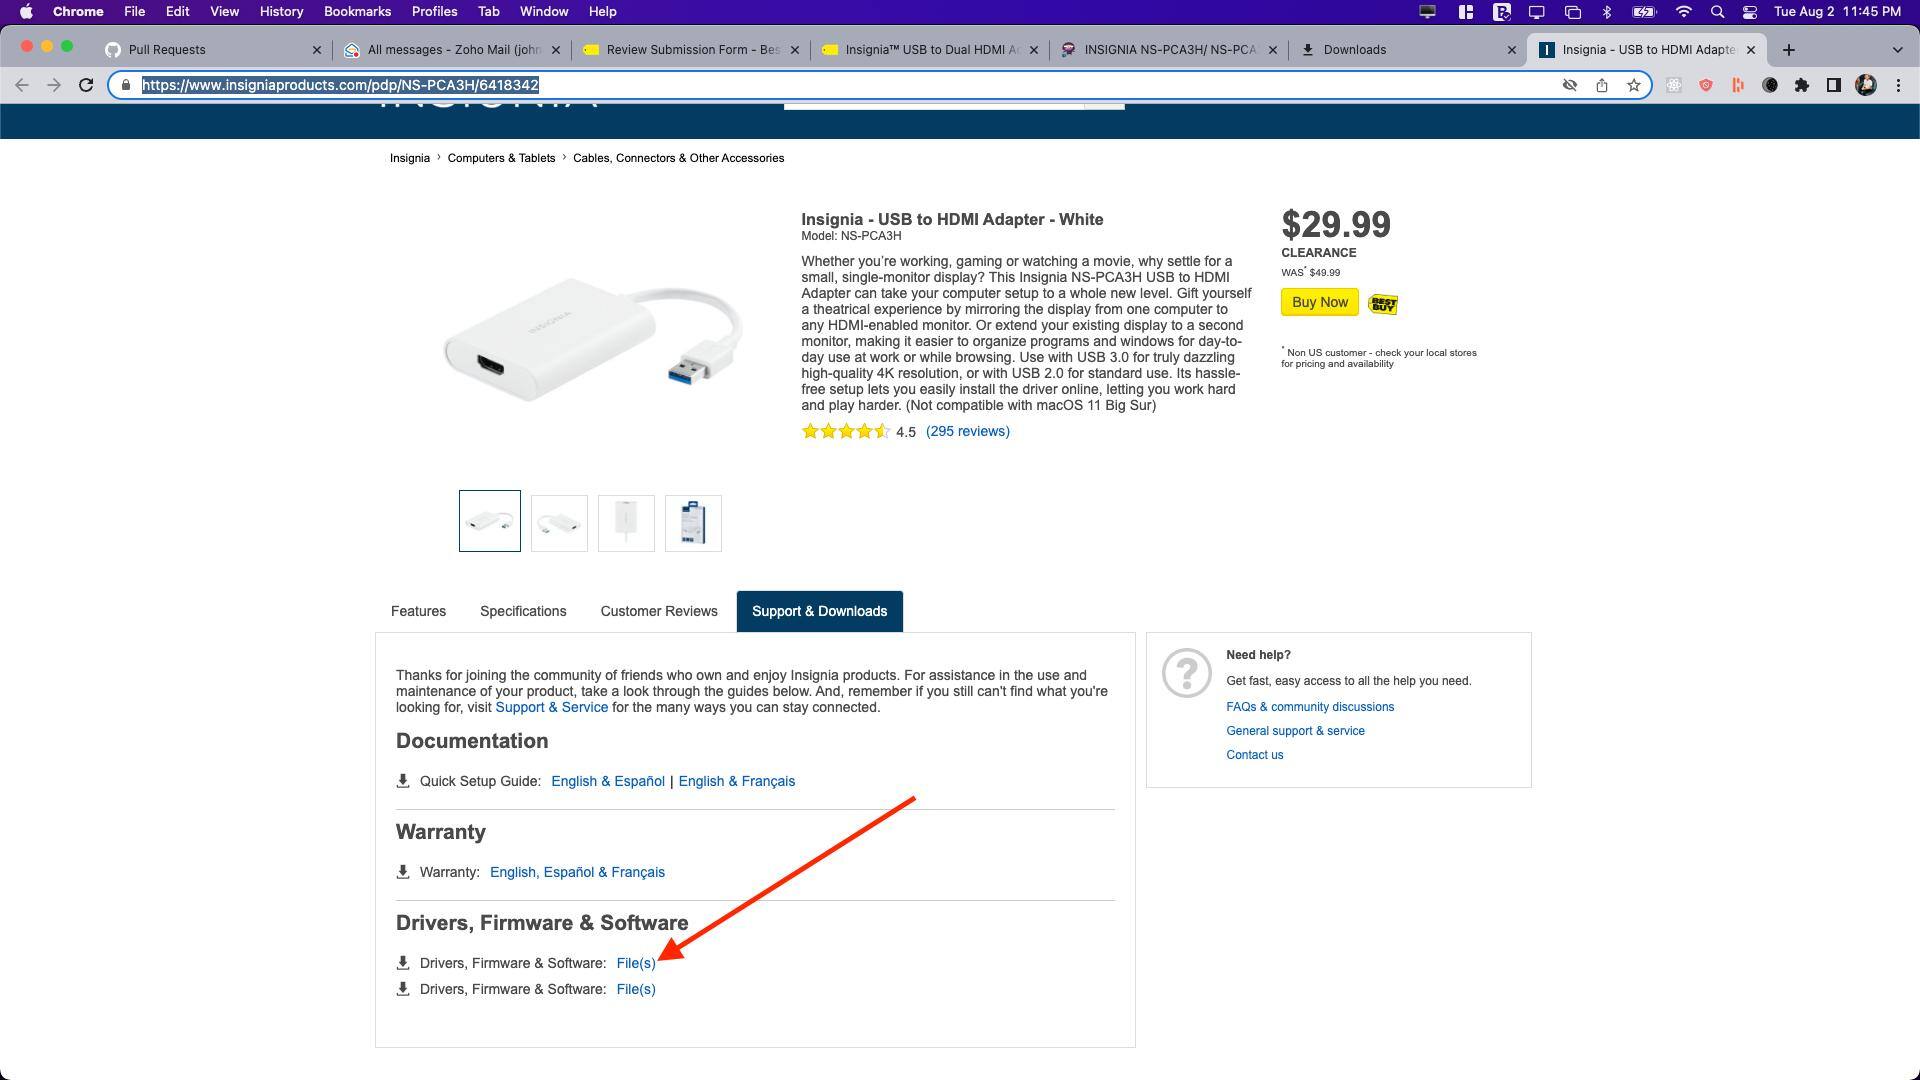
Task: Click the Specifications tab
Action: [522, 611]
